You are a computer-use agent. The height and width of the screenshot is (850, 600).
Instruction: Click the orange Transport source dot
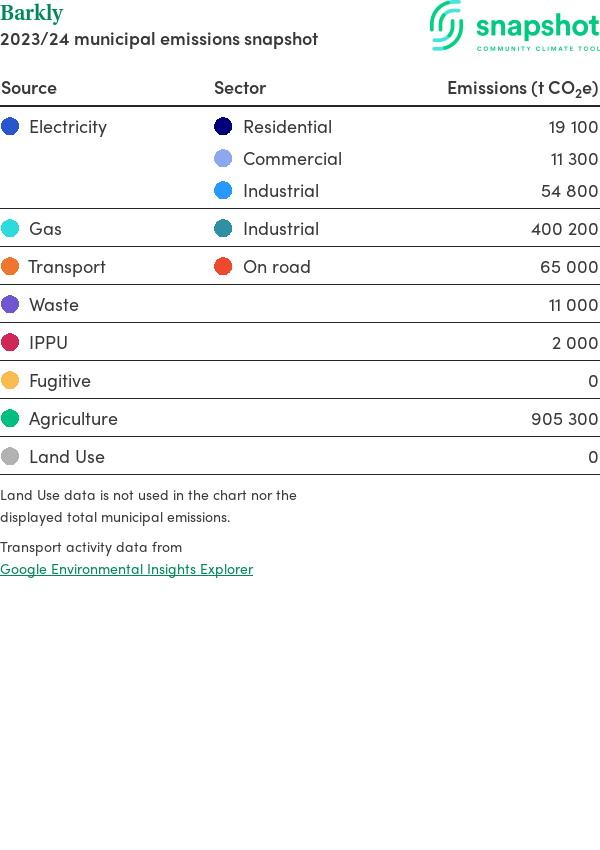point(10,266)
